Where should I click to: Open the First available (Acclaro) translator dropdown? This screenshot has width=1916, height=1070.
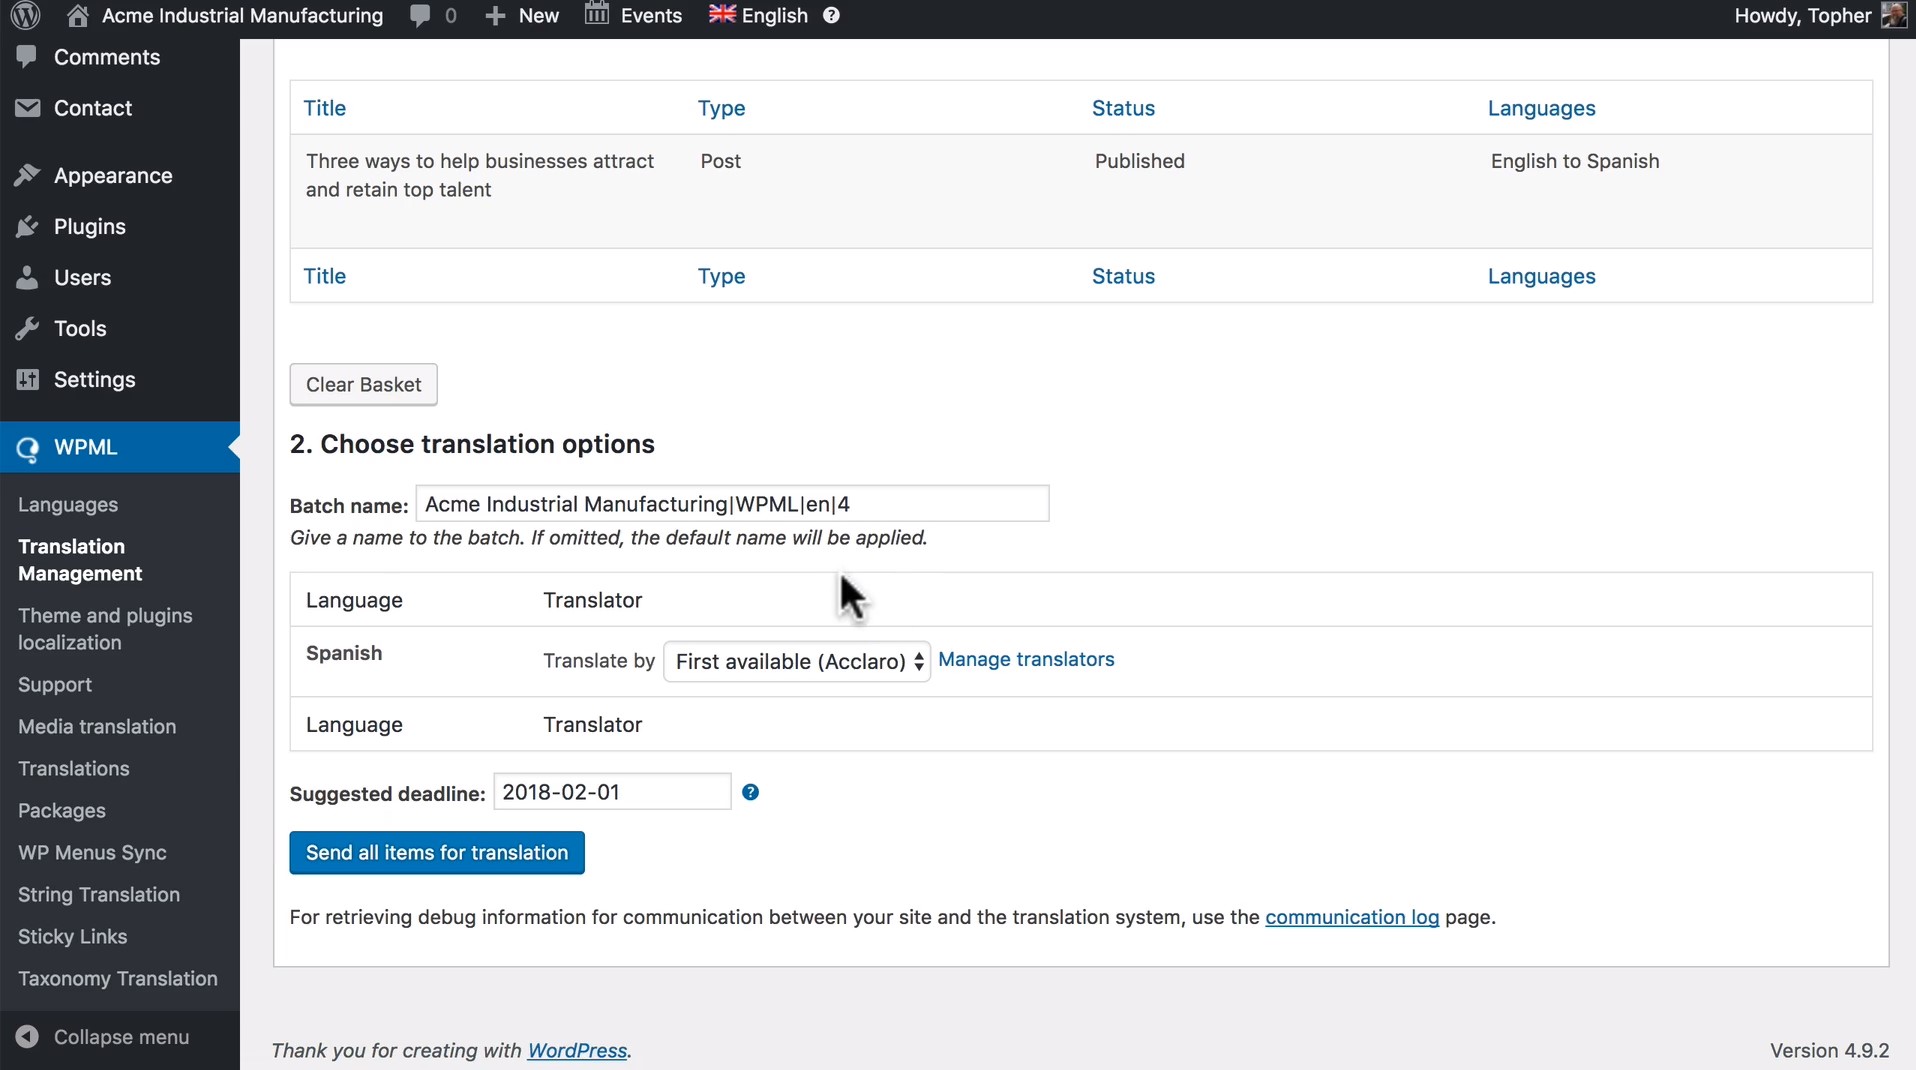pos(795,661)
